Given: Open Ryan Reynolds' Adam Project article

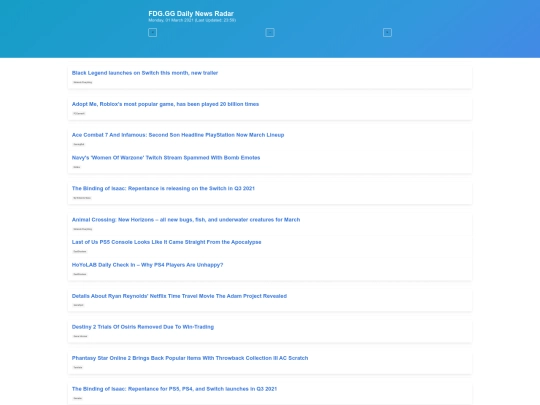Looking at the screenshot, I should (179, 296).
